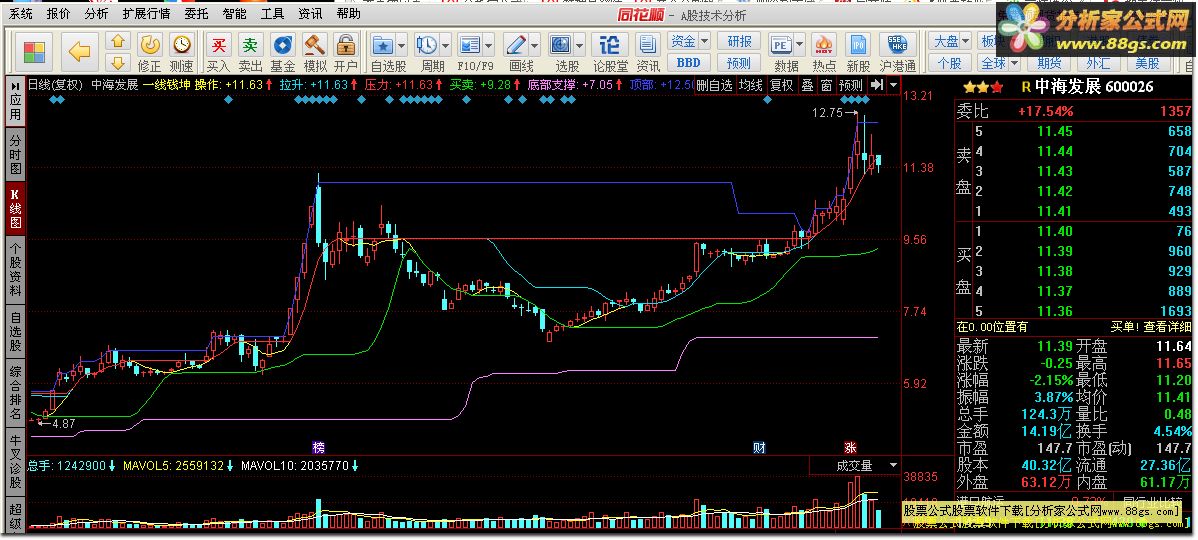Toggle 预测 in the chart toolbar
Screen dimensions: 1198x540
tap(851, 85)
